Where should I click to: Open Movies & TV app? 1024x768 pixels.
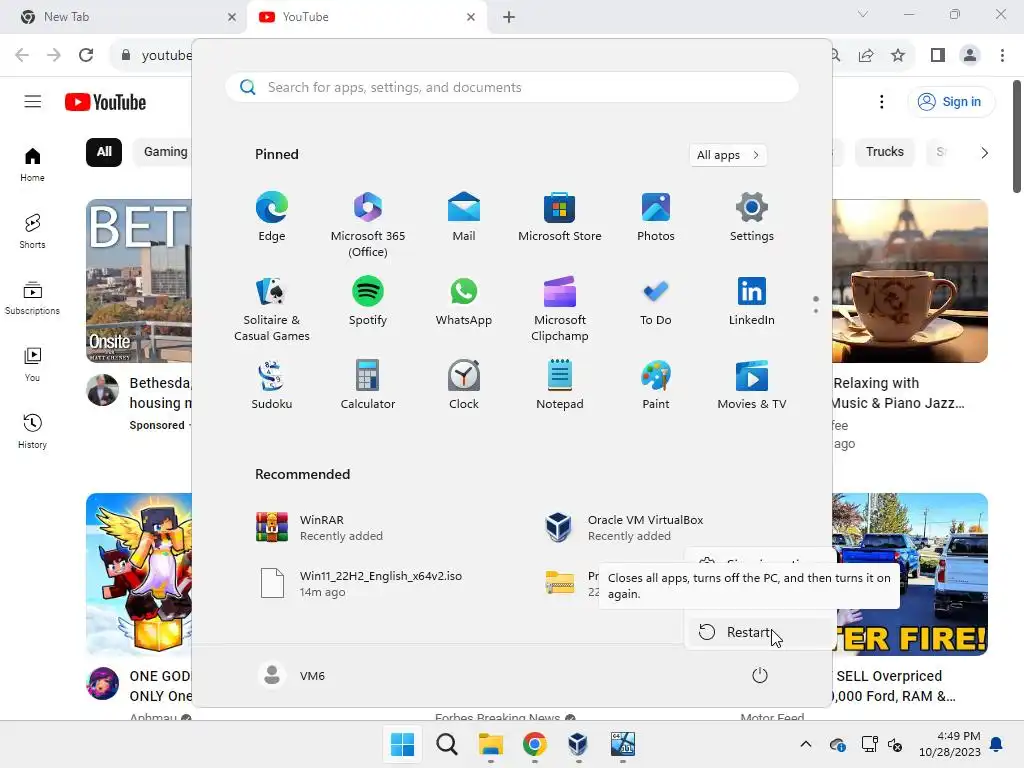coord(752,385)
